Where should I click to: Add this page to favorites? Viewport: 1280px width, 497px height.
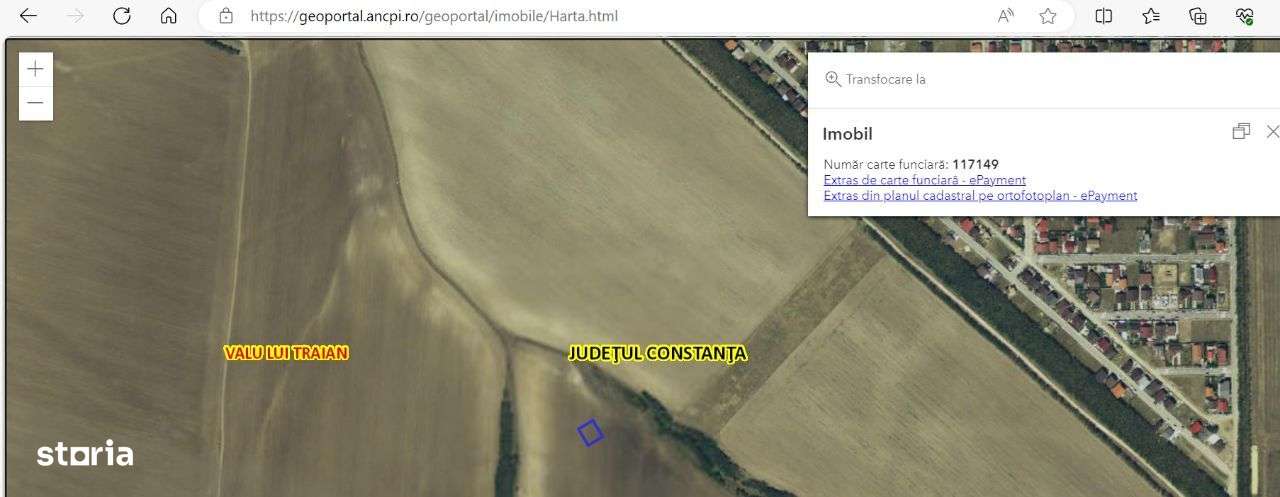pos(1048,16)
